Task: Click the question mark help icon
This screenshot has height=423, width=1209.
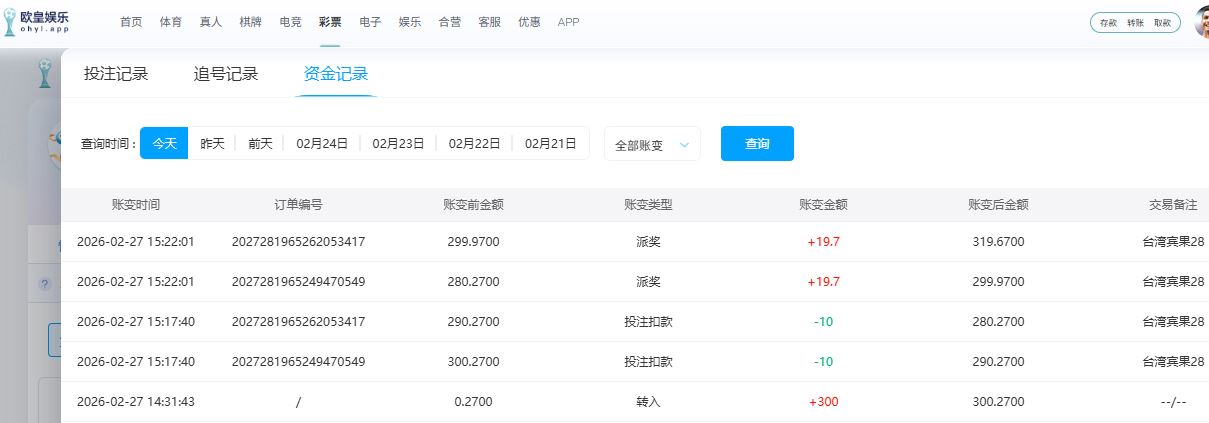Action: 44,284
